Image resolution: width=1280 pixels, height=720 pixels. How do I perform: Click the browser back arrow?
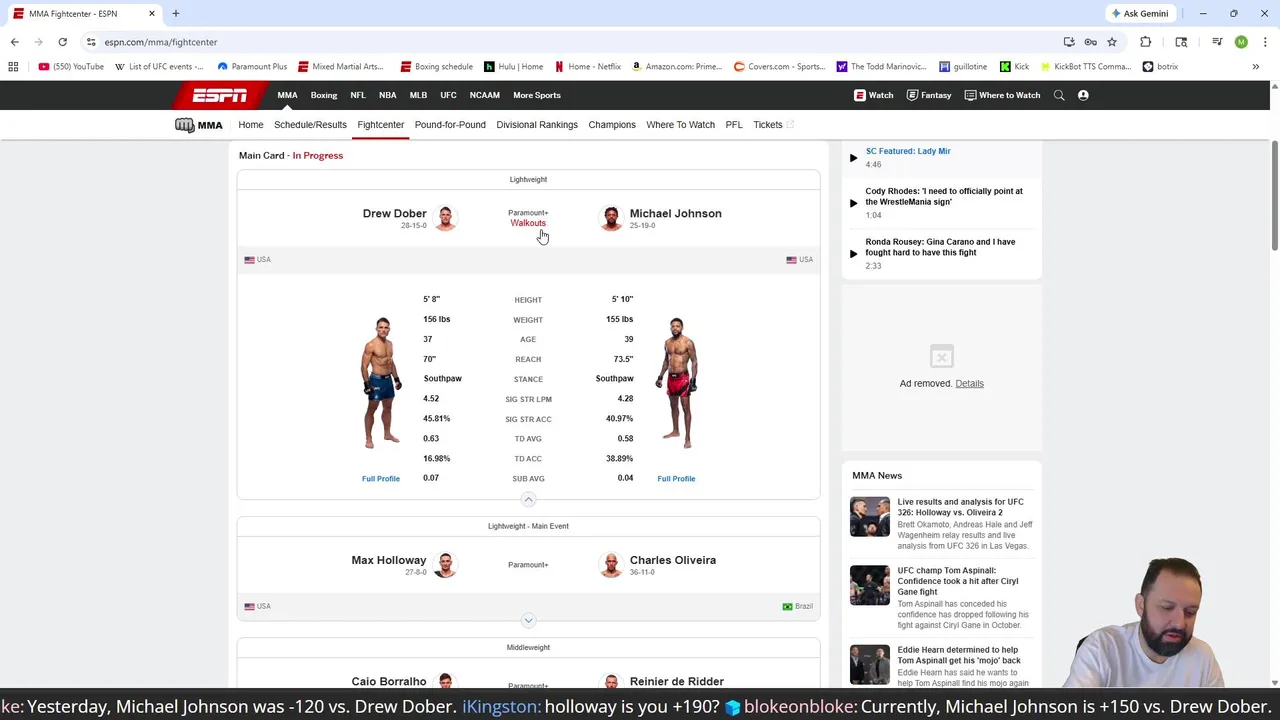(x=14, y=42)
